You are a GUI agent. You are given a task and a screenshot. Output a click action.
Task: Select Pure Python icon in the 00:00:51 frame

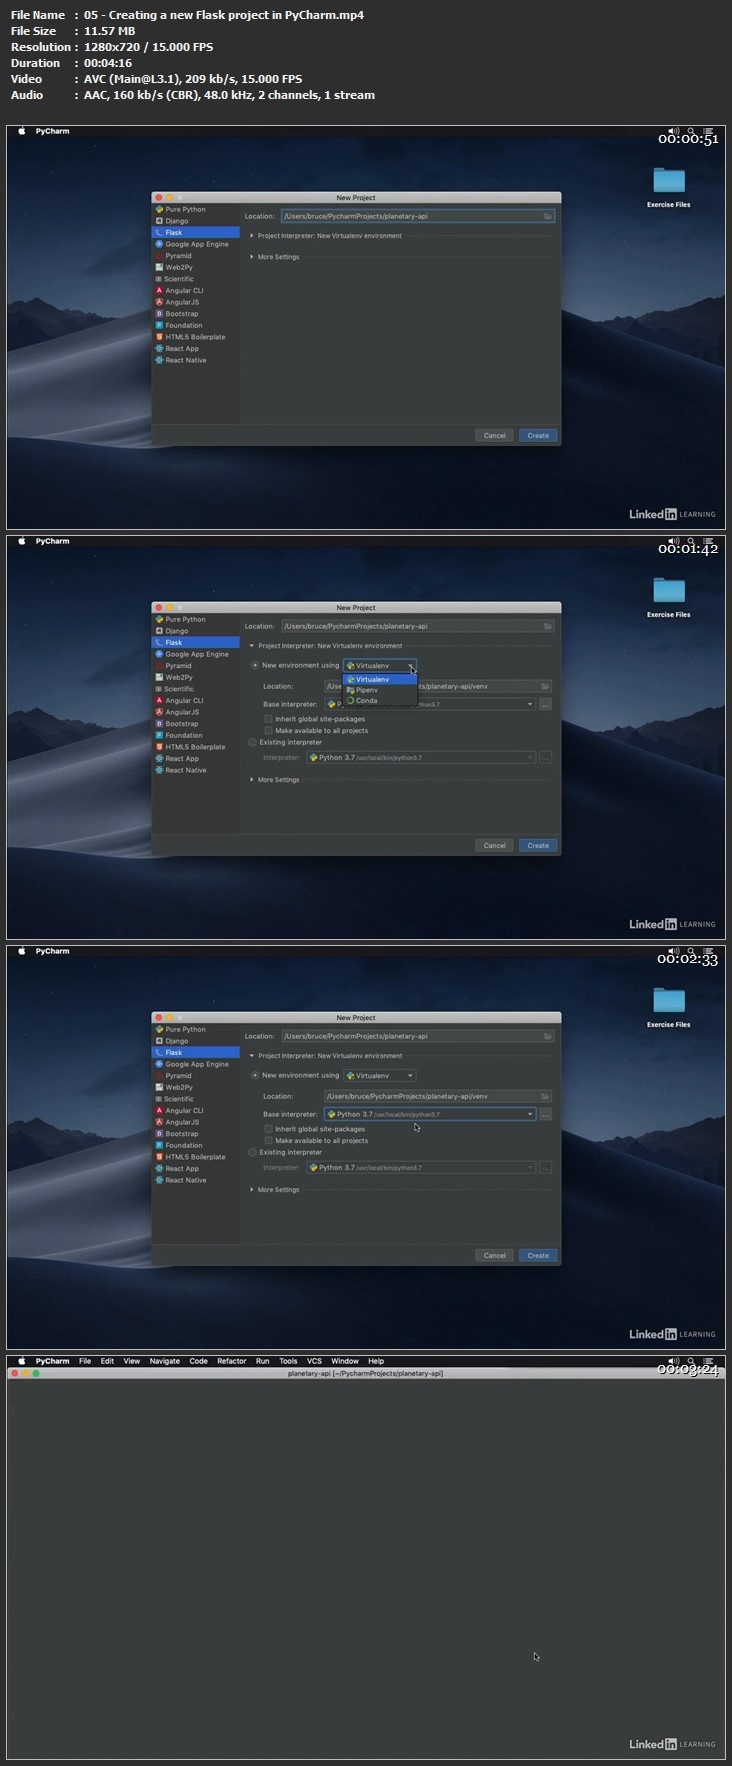click(159, 210)
